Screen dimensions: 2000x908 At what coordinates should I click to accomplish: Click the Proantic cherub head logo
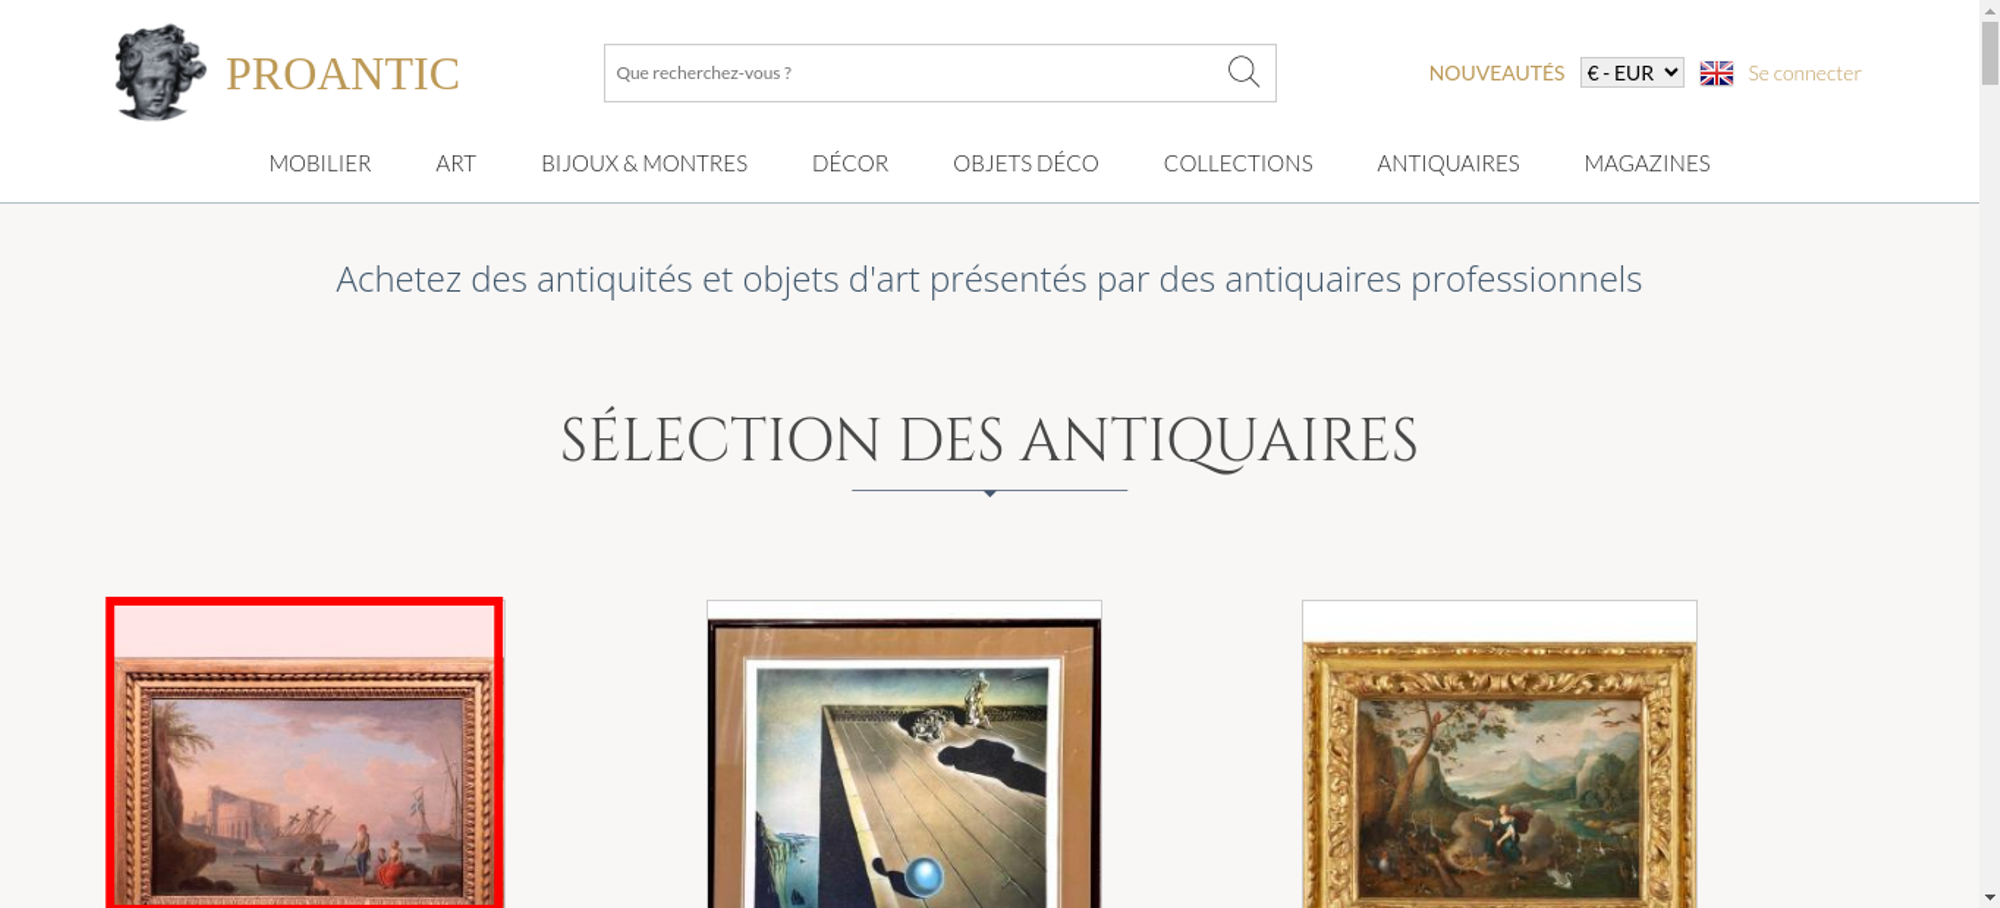[160, 72]
